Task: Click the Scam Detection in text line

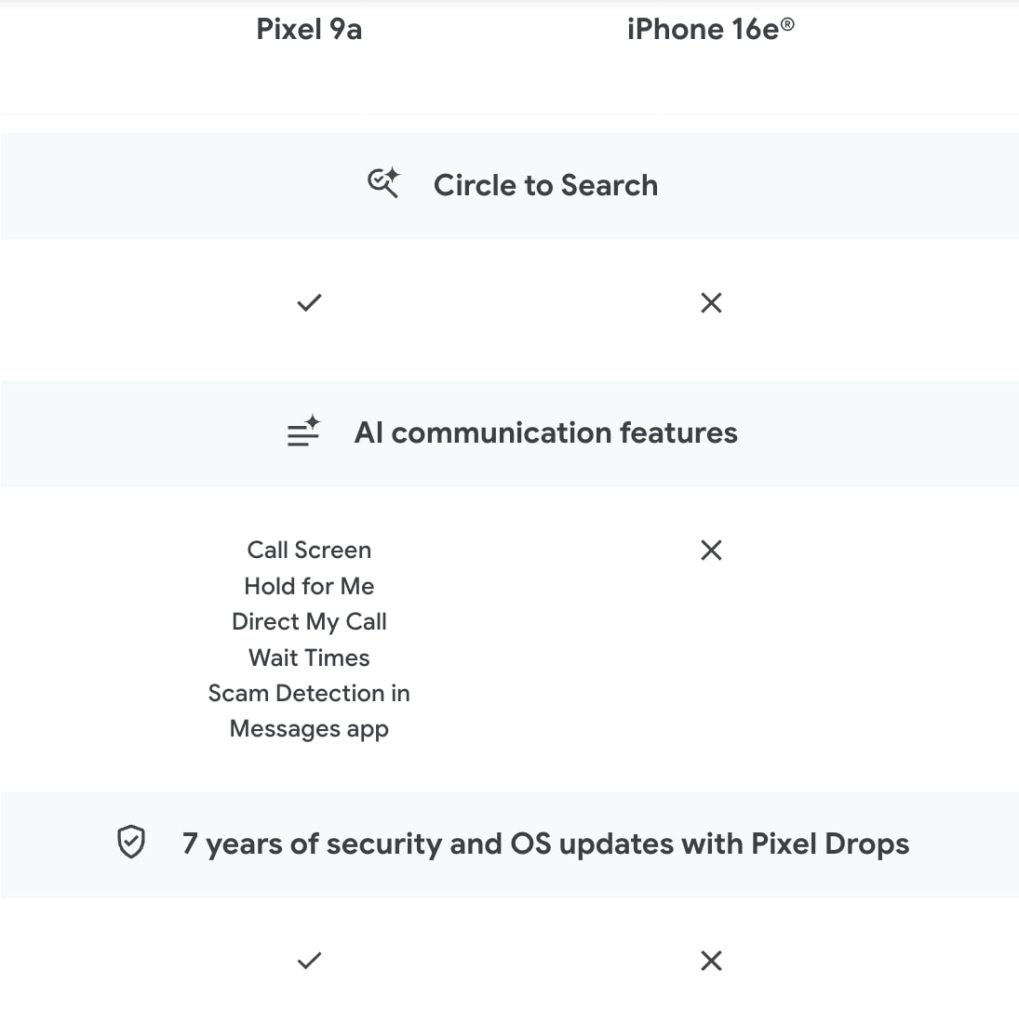Action: click(309, 693)
